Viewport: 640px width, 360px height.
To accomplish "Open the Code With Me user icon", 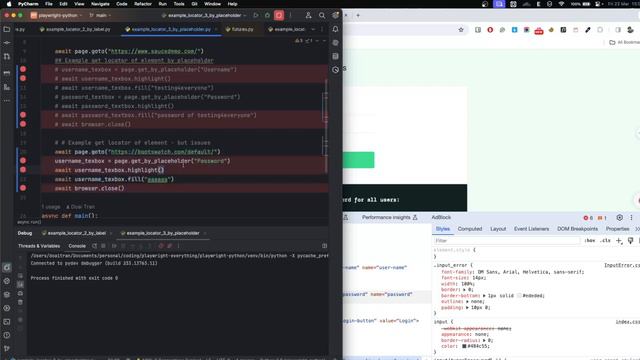I will (x=308, y=16).
